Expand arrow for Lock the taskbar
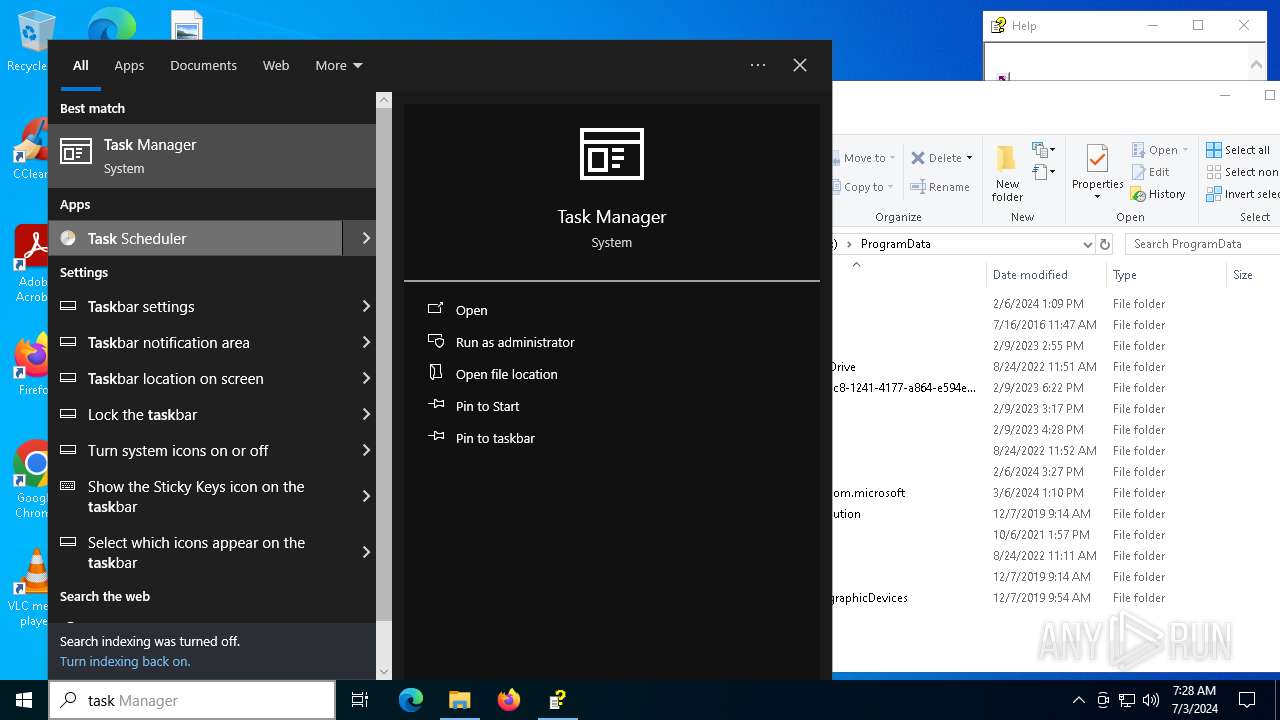This screenshot has width=1280, height=720. pyautogui.click(x=366, y=414)
